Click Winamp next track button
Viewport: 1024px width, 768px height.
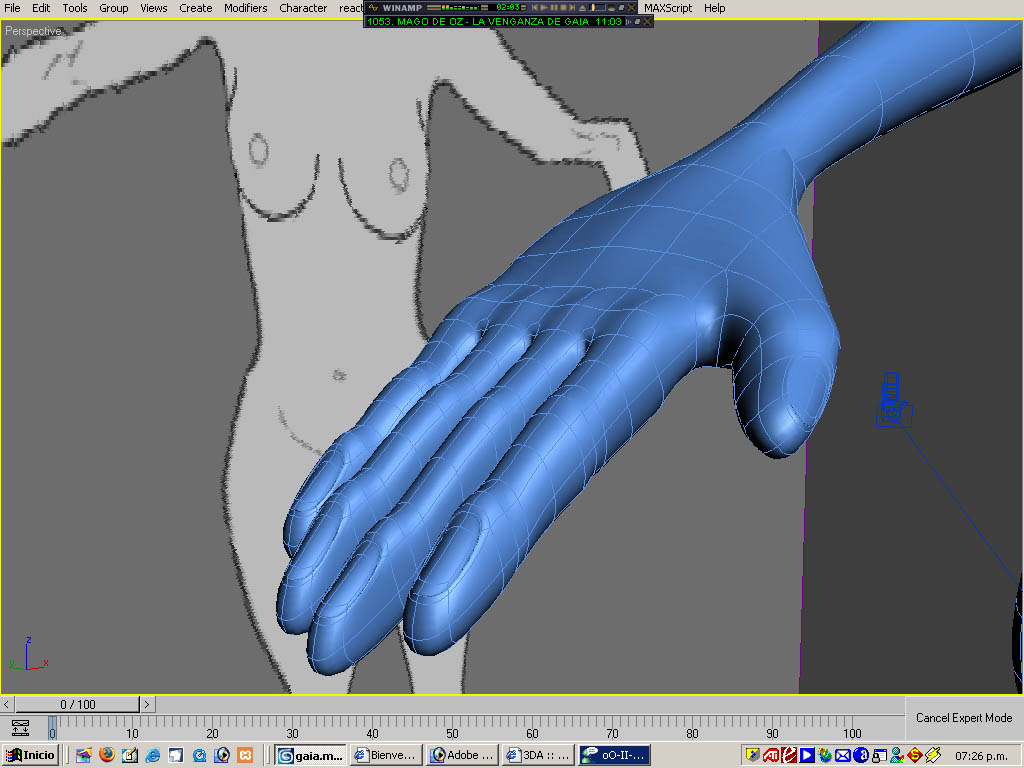tap(572, 8)
